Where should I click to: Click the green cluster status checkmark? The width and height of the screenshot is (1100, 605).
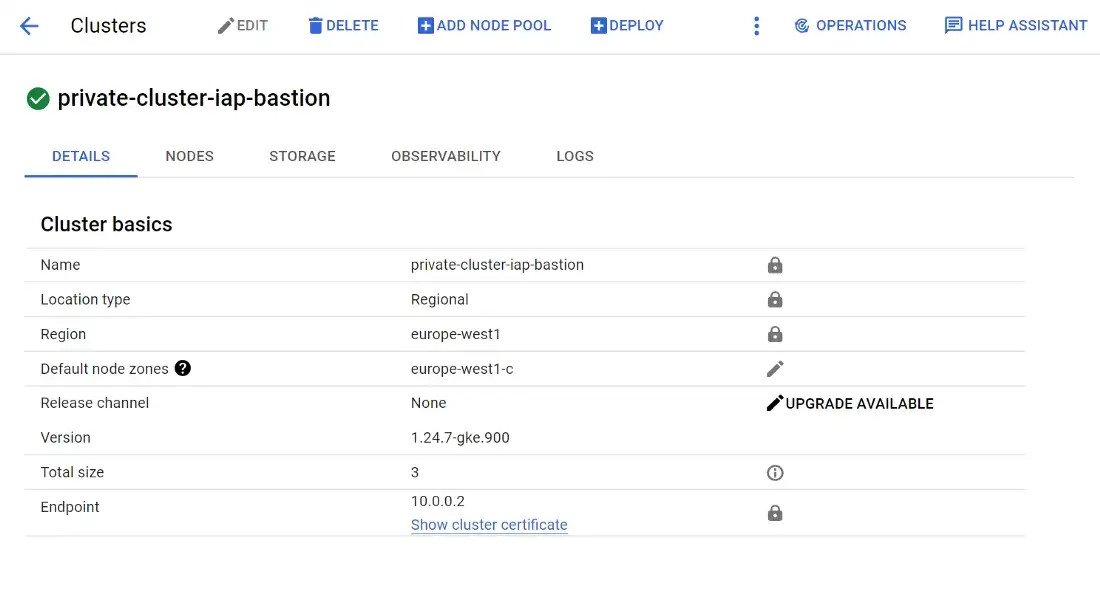pos(38,99)
